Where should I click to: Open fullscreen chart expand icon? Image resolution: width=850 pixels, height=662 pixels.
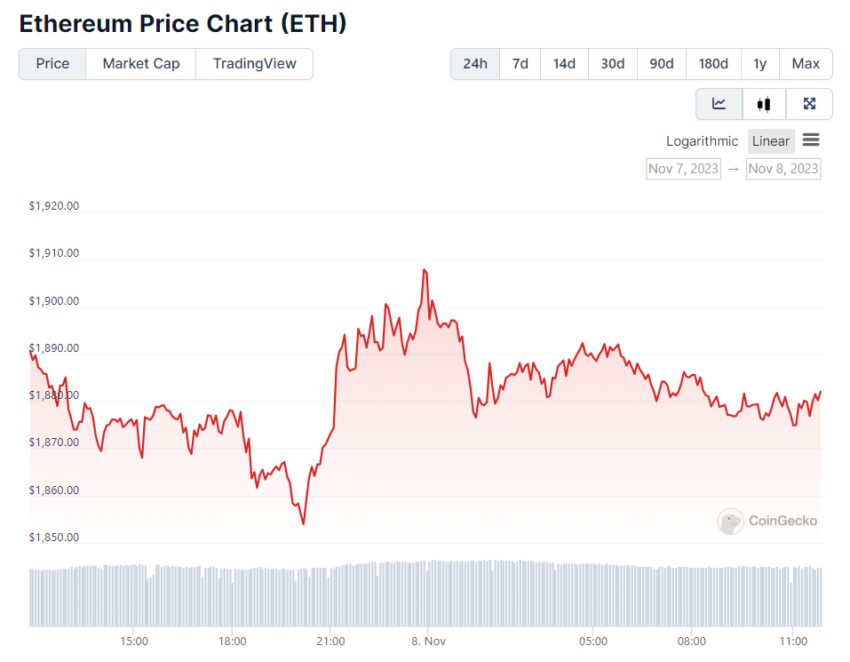[x=809, y=104]
